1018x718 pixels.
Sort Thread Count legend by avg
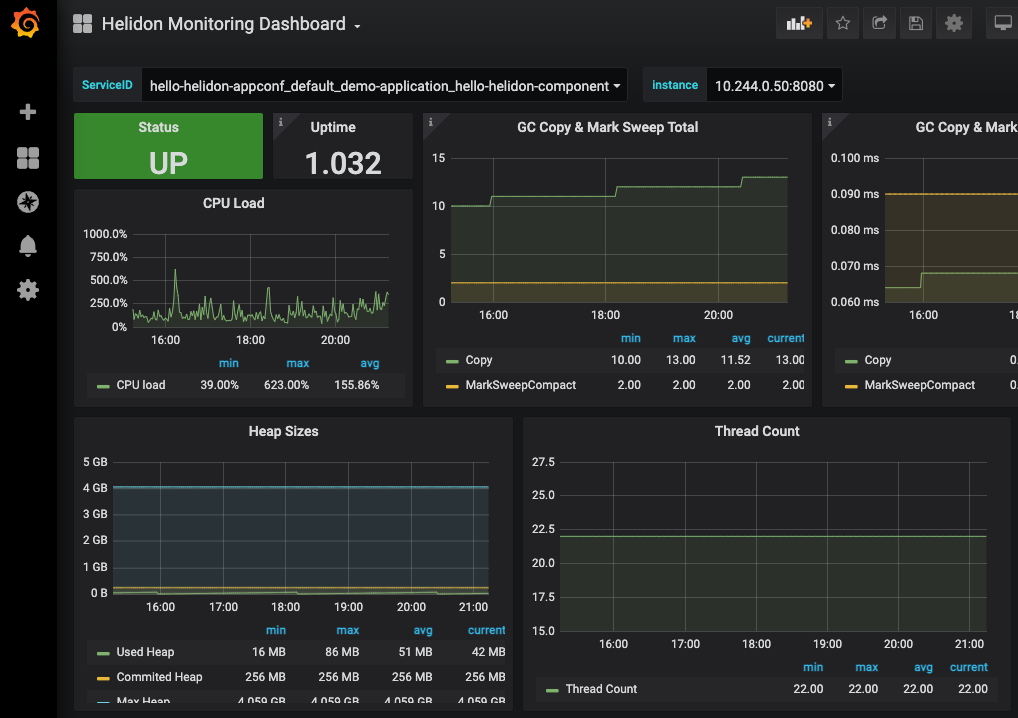[x=923, y=667]
